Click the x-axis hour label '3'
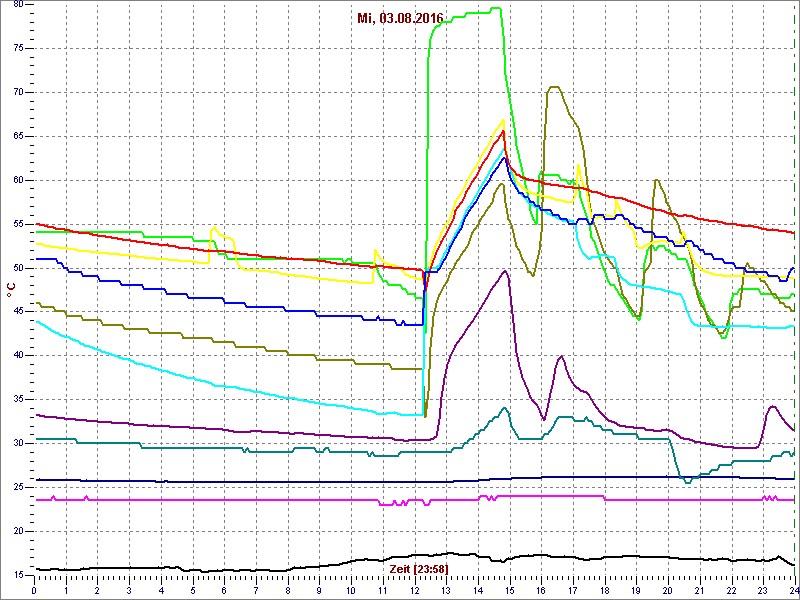This screenshot has width=800, height=600. (129, 590)
